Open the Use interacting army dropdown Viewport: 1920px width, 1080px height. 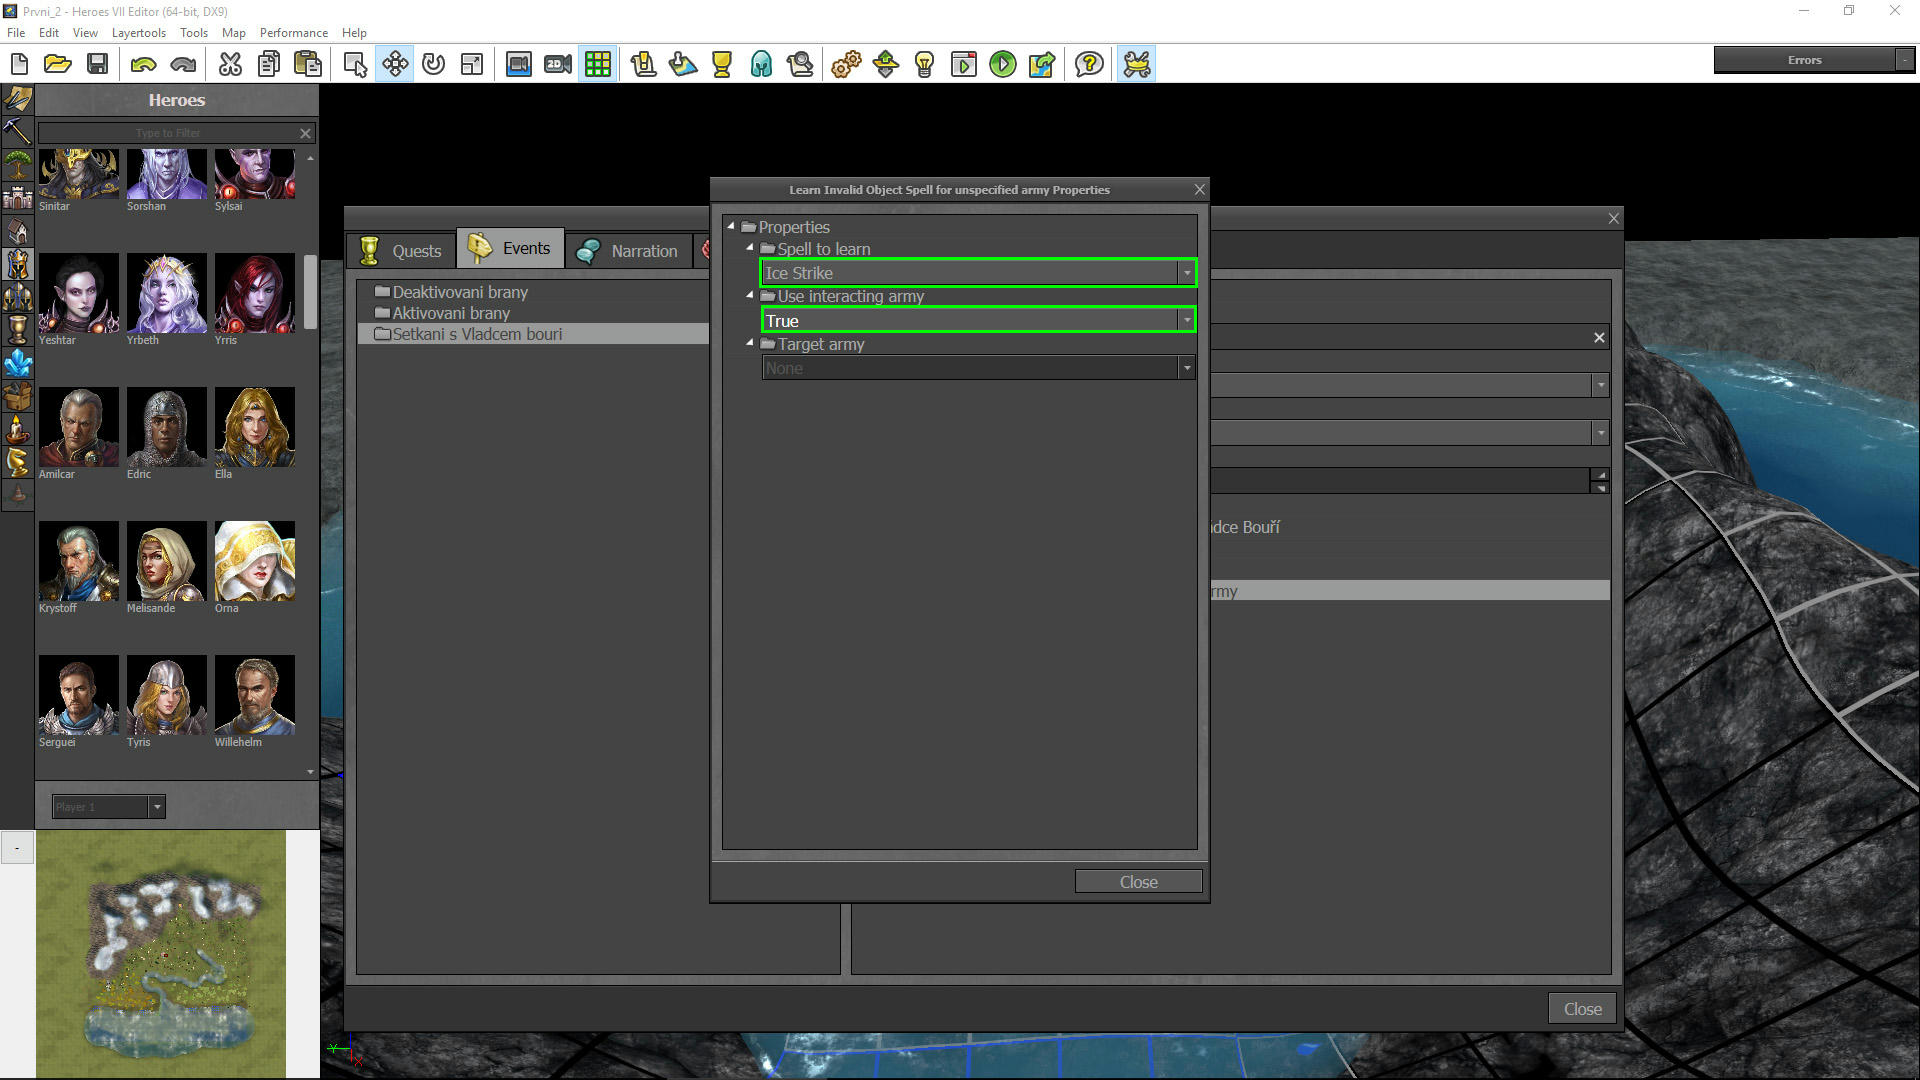click(x=1186, y=320)
